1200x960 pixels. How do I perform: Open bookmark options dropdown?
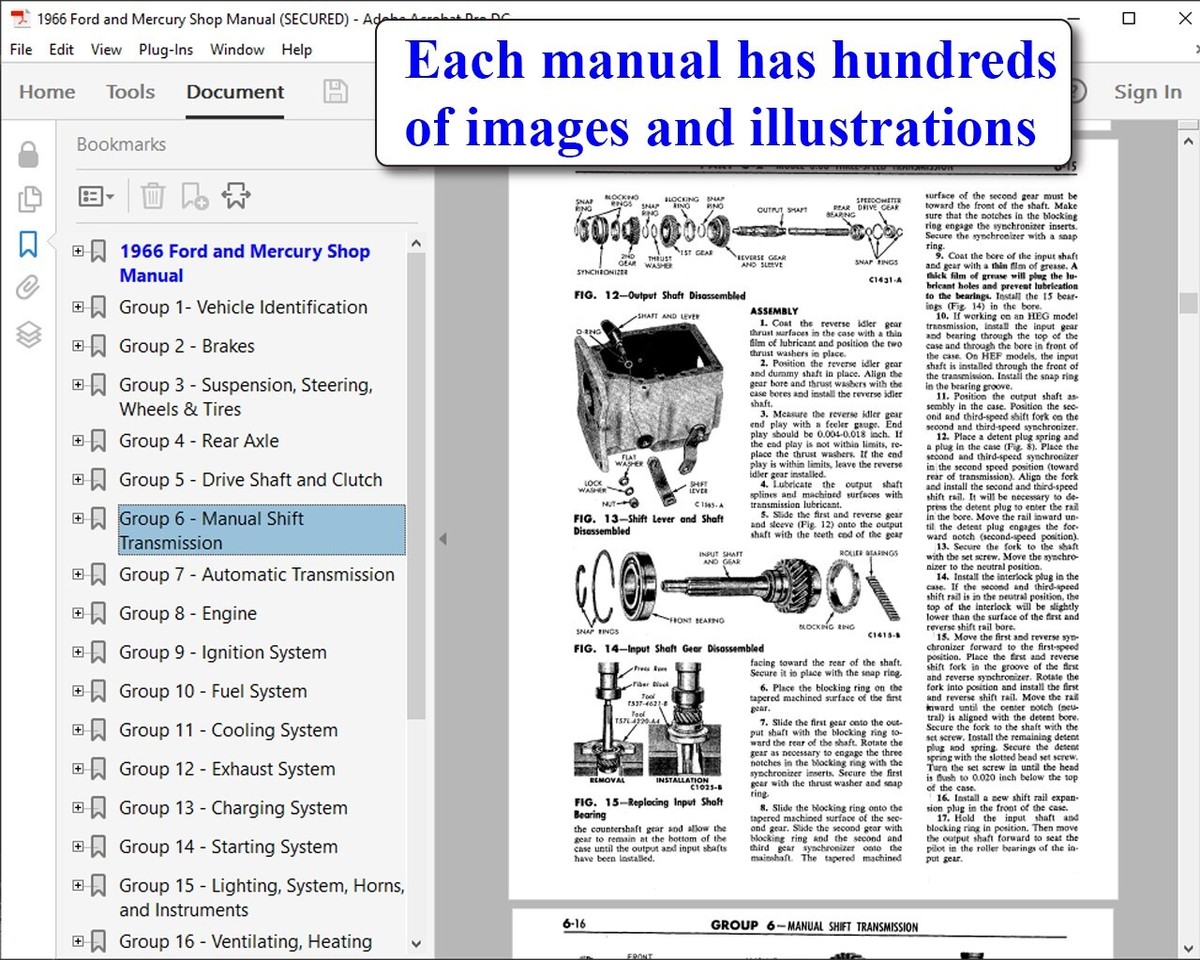(x=97, y=196)
